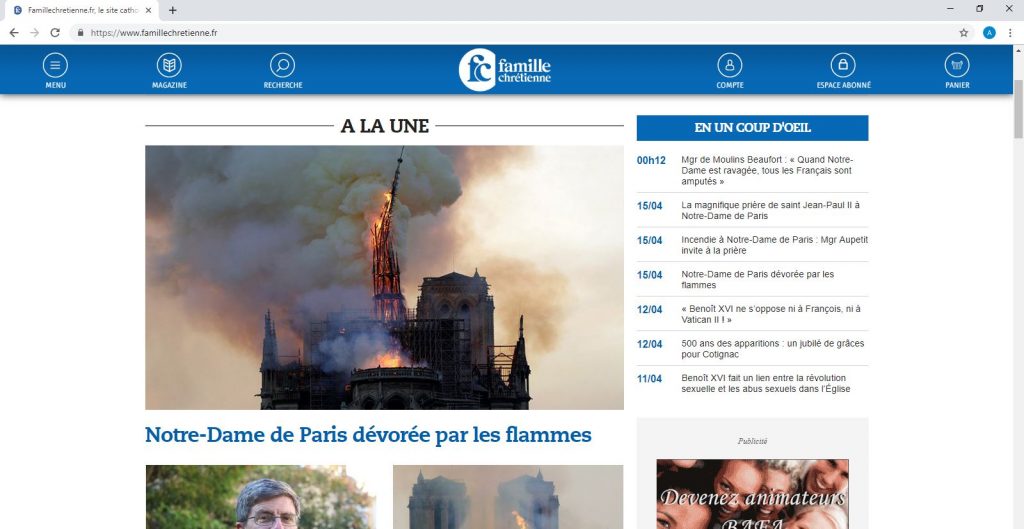Click the burning Notre-Dame spire photo
This screenshot has height=529, width=1024.
(x=384, y=277)
